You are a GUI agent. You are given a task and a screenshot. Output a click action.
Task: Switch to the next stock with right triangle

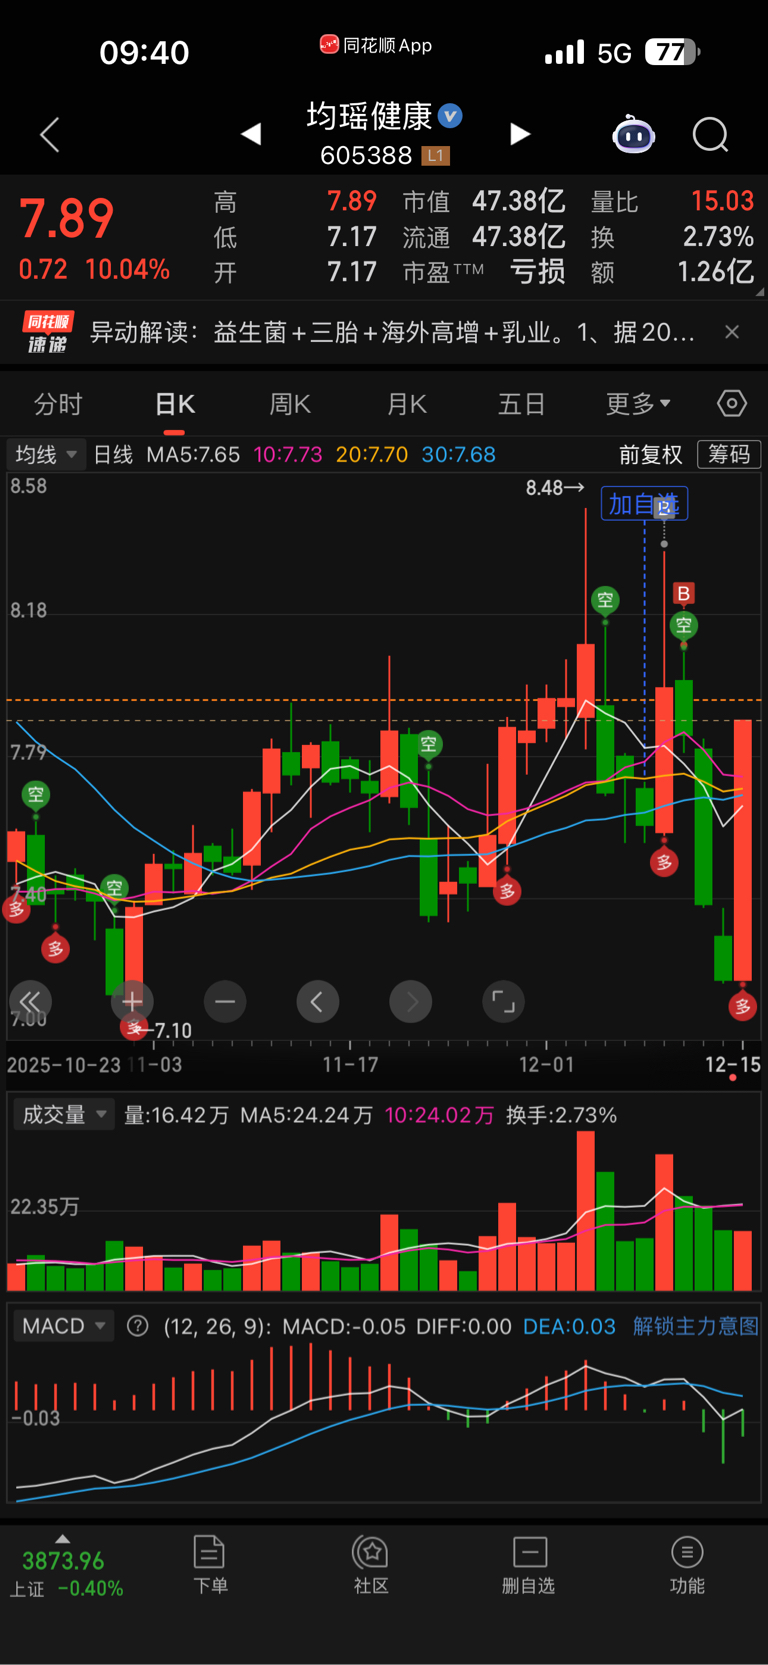(520, 134)
